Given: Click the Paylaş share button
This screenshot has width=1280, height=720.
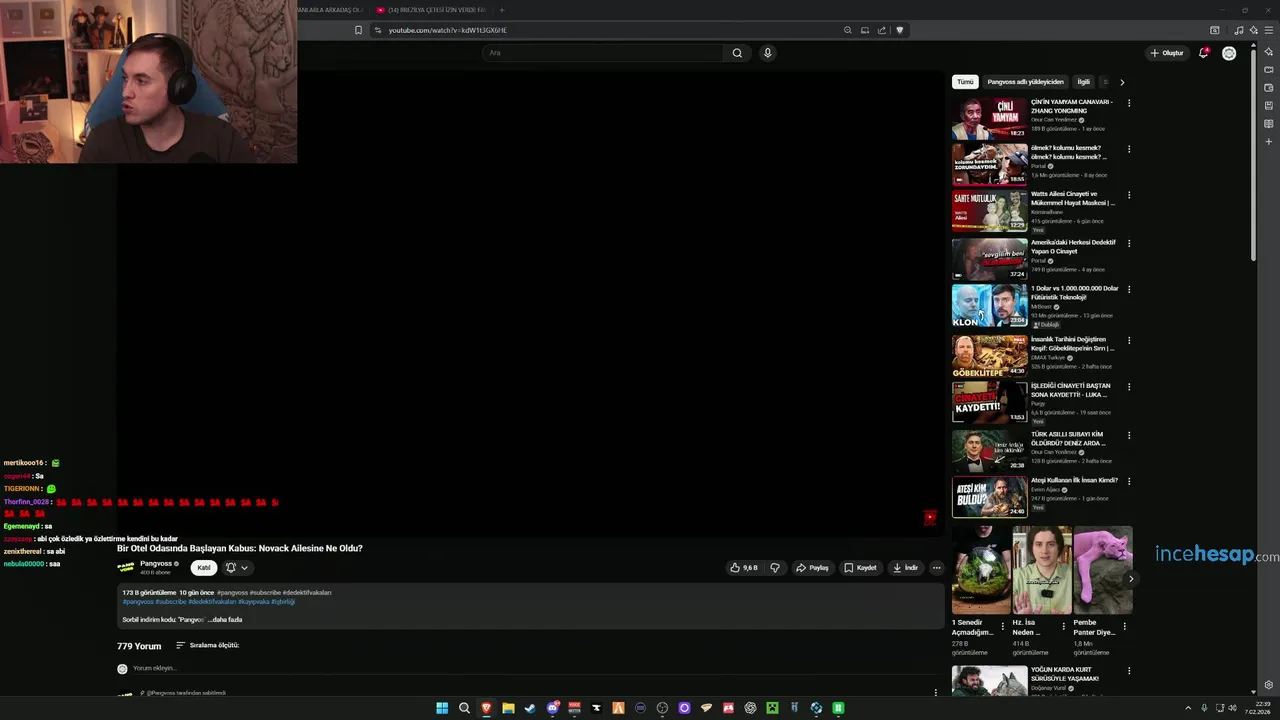Looking at the screenshot, I should point(812,568).
